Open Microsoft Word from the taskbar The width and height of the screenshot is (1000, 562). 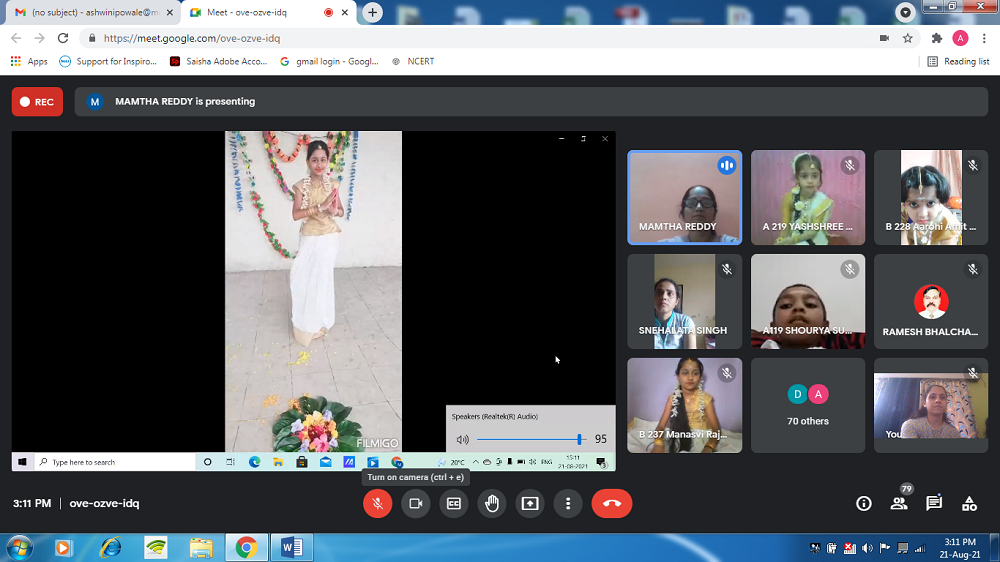point(291,547)
